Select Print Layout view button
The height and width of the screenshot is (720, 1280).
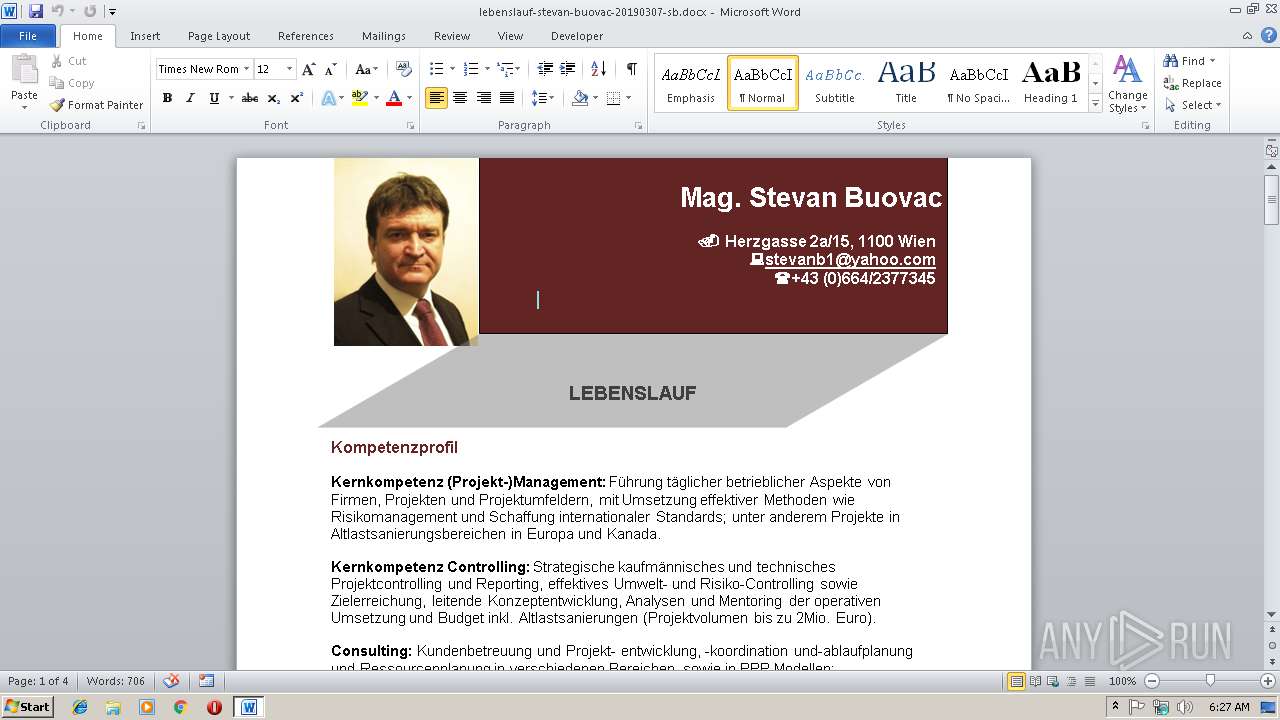point(1017,681)
